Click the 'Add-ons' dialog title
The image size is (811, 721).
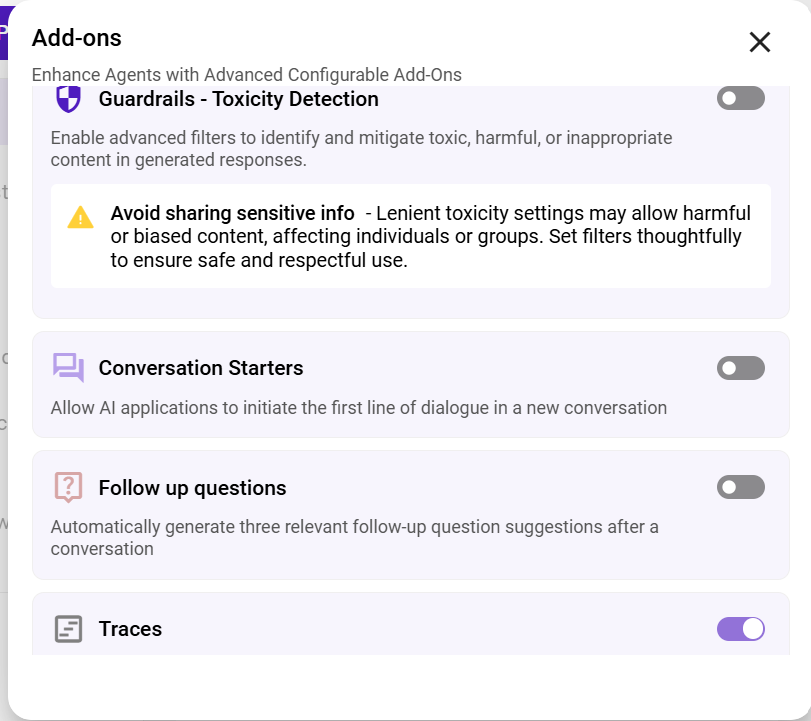point(77,38)
